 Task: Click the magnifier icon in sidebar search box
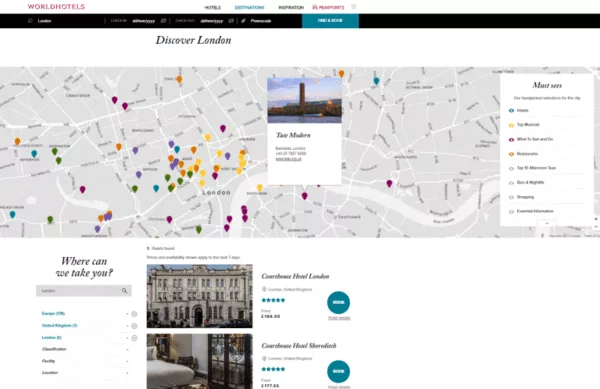coord(125,291)
